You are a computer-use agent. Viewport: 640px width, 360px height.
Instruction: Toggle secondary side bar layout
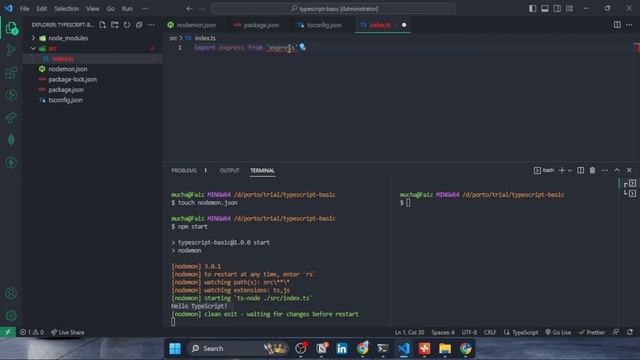click(557, 8)
